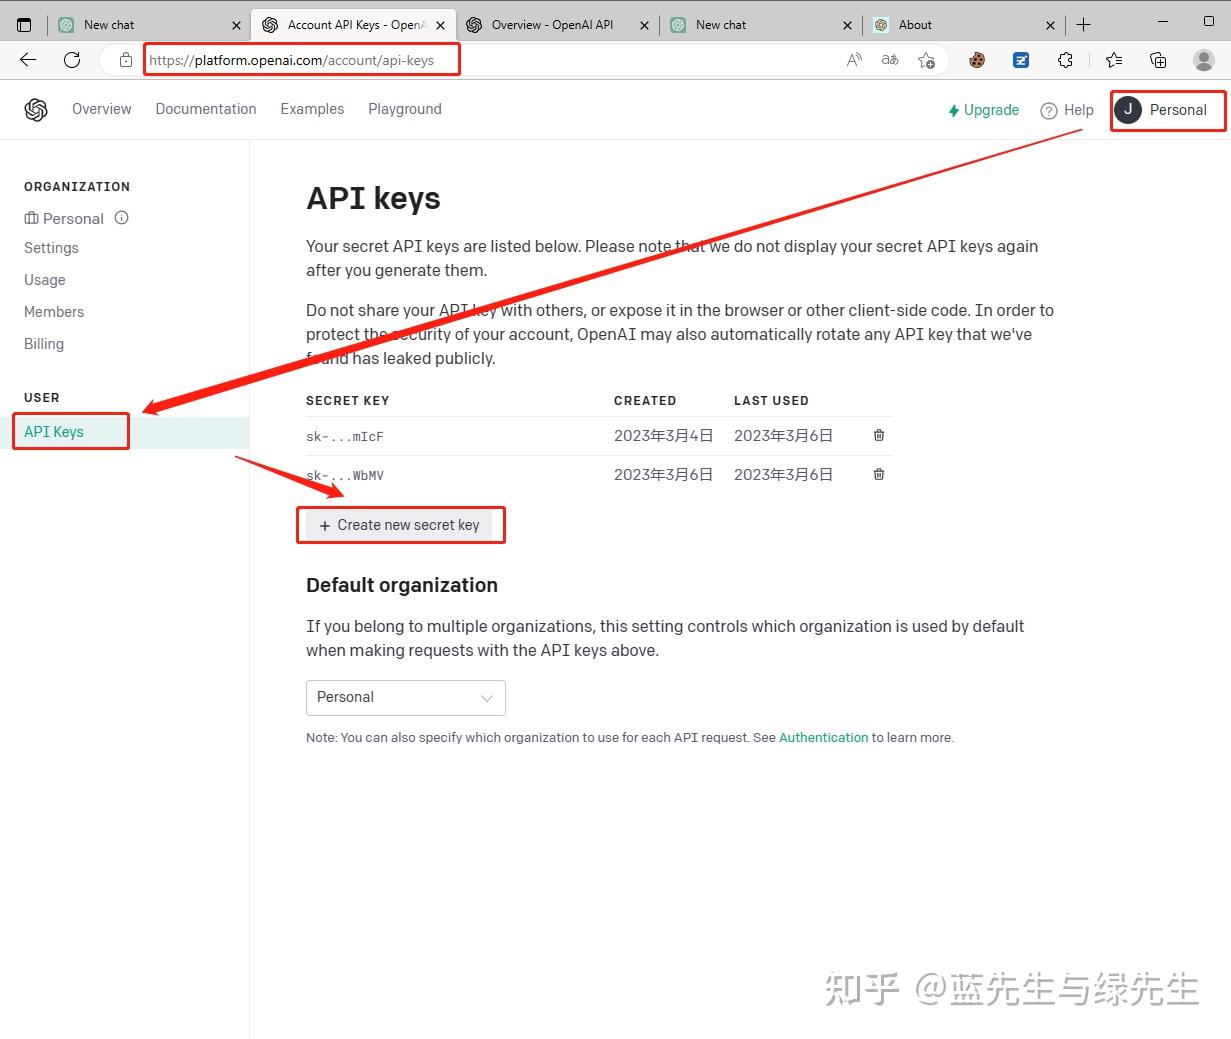
Task: Open the Help menu with question mark icon
Action: [x=1066, y=110]
